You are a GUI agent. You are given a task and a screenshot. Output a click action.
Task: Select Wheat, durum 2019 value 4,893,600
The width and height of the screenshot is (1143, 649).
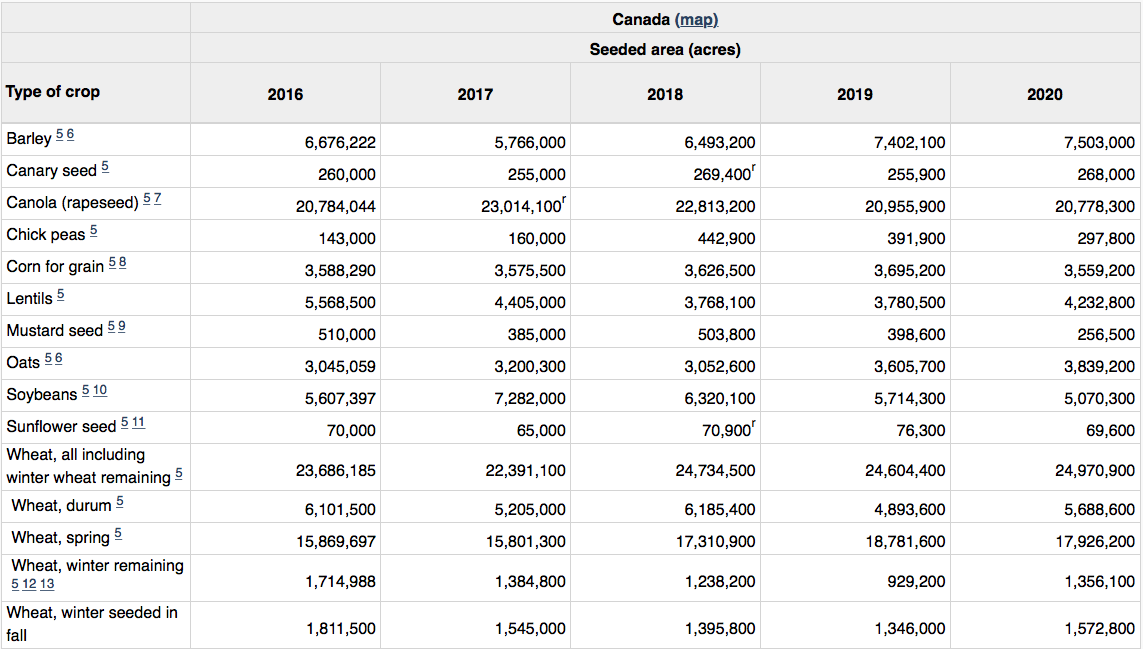(x=910, y=510)
